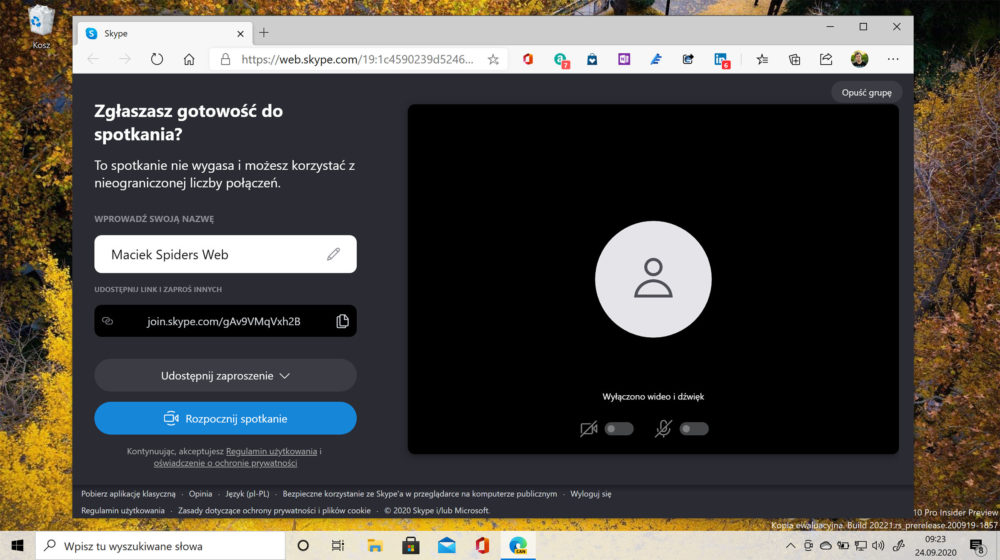Click the taskbar search box
Viewport: 1000px width, 560px height.
coord(160,545)
